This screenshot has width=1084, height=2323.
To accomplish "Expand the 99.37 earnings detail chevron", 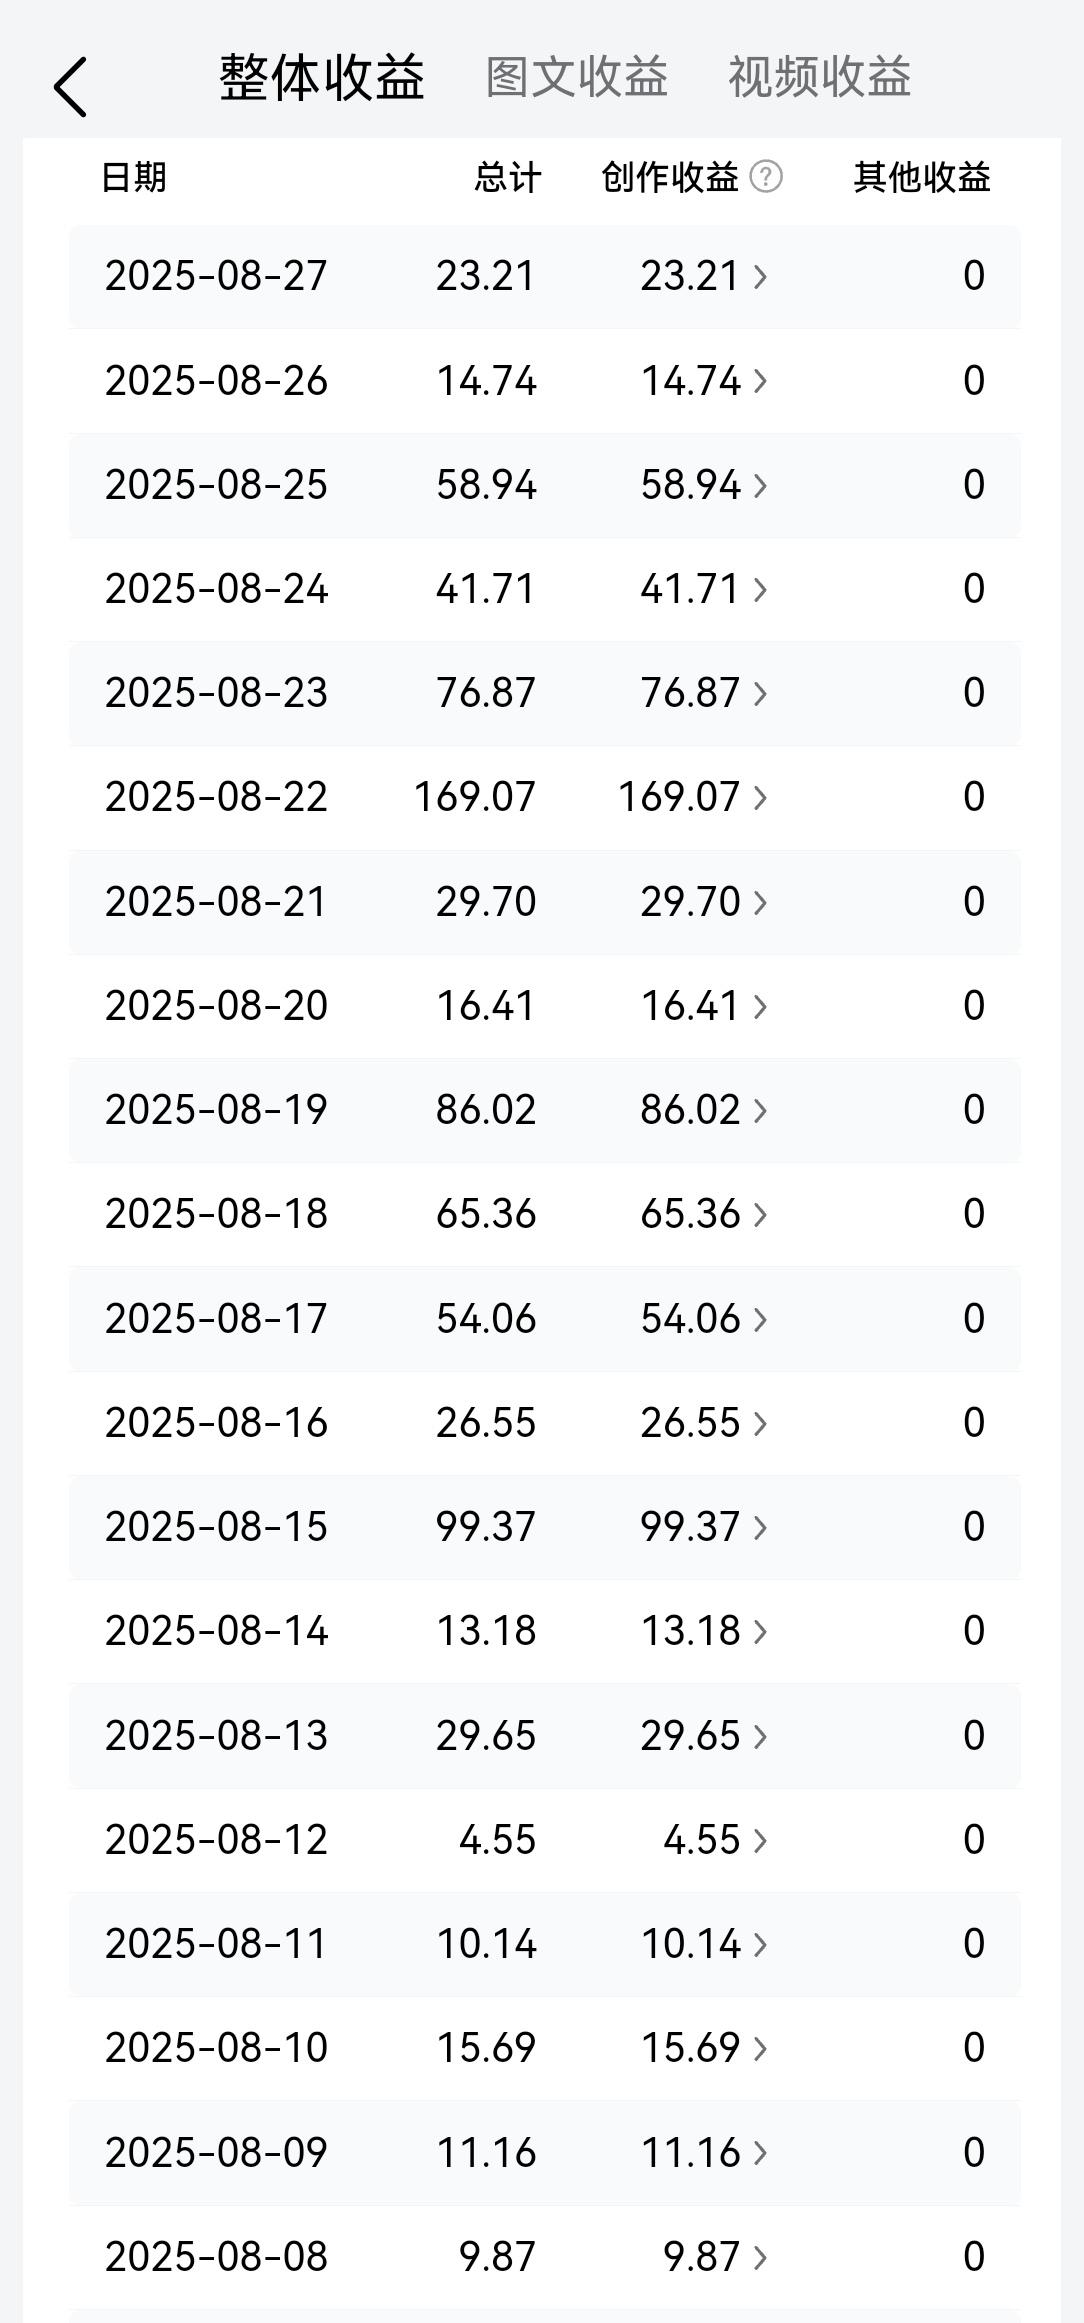I will tap(760, 1528).
